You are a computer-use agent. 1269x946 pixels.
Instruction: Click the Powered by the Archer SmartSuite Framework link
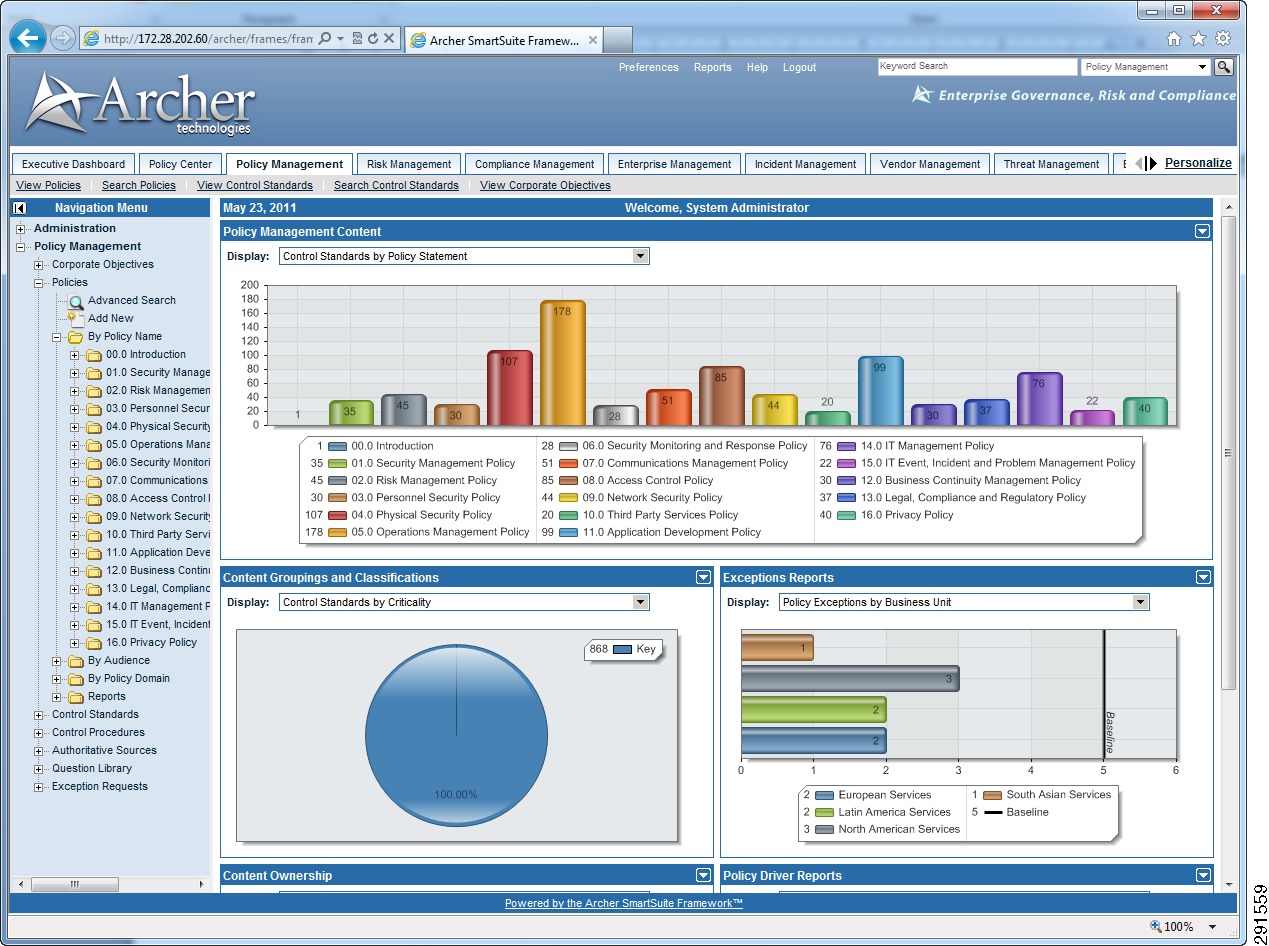pos(624,903)
